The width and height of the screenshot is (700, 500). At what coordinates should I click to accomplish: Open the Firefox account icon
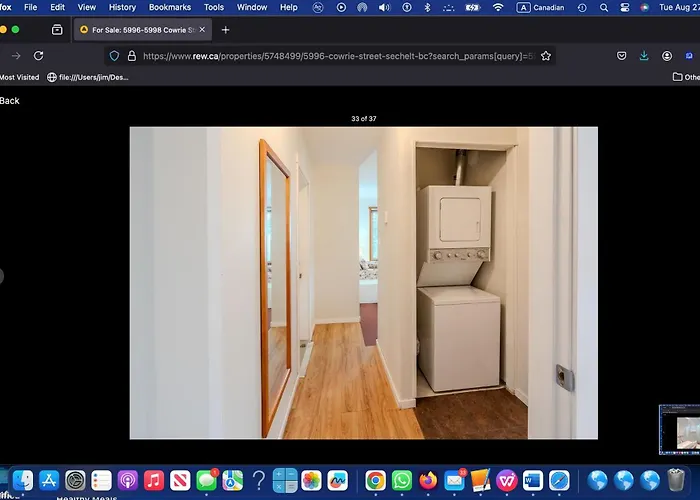[667, 56]
